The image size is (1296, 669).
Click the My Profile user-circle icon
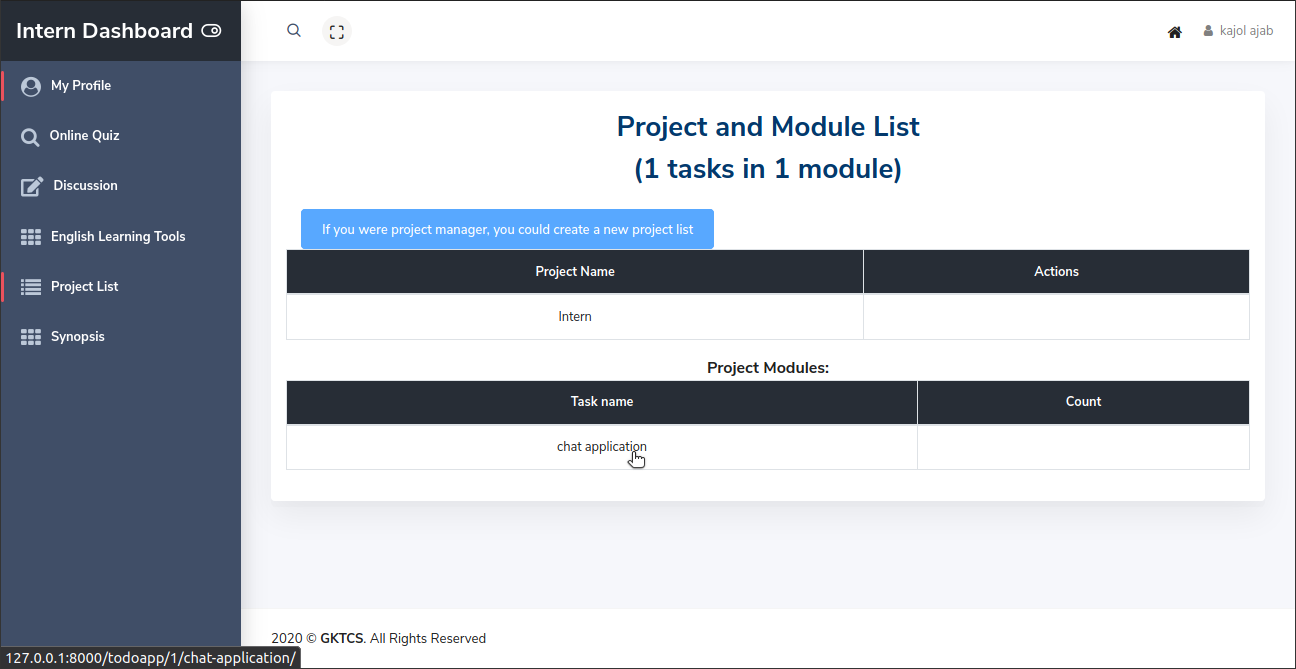point(31,86)
